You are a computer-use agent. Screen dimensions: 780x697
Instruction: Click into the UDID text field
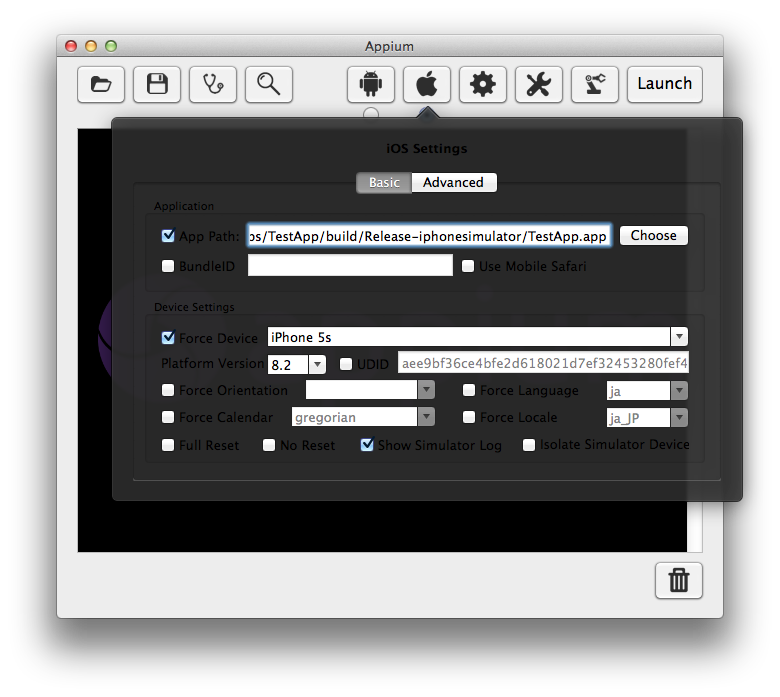543,363
